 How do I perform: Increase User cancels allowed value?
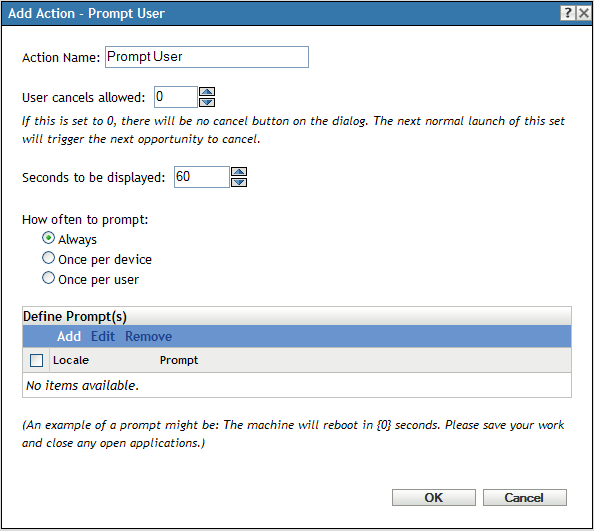pos(207,92)
